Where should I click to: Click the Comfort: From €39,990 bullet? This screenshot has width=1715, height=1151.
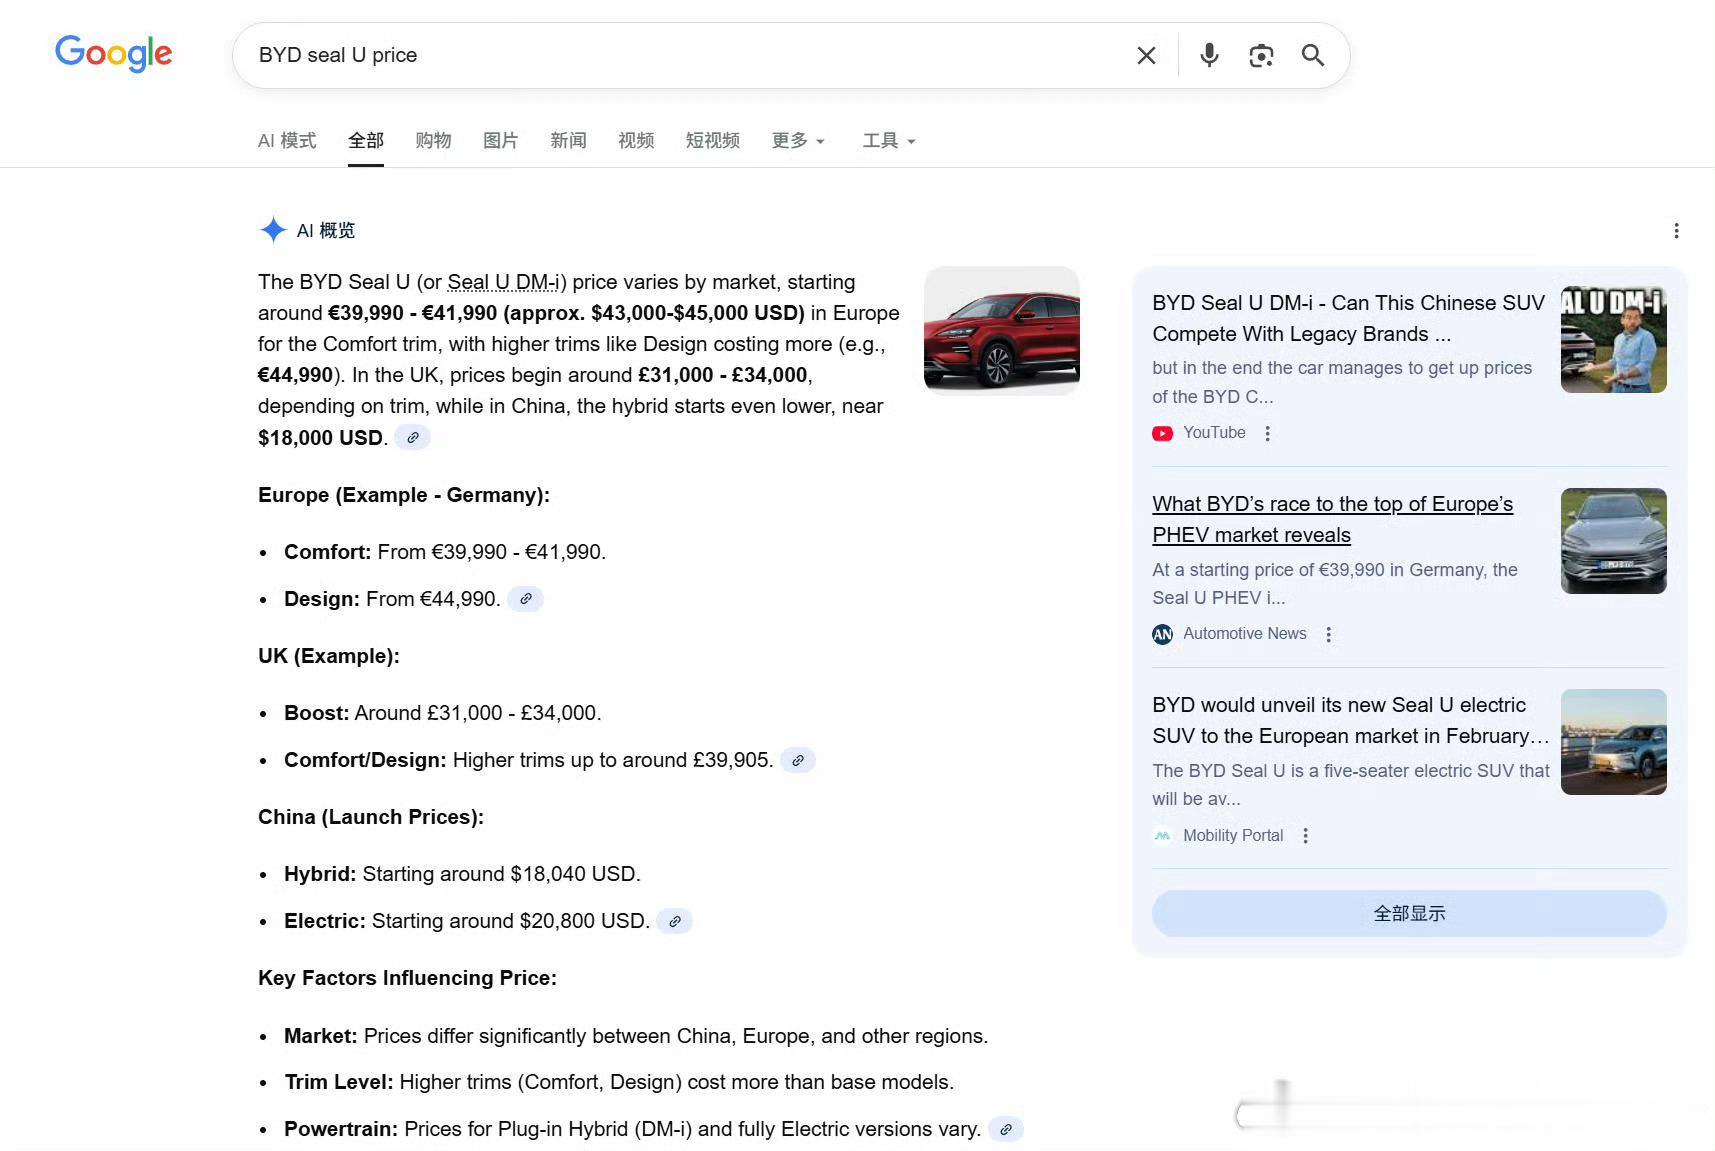point(445,552)
